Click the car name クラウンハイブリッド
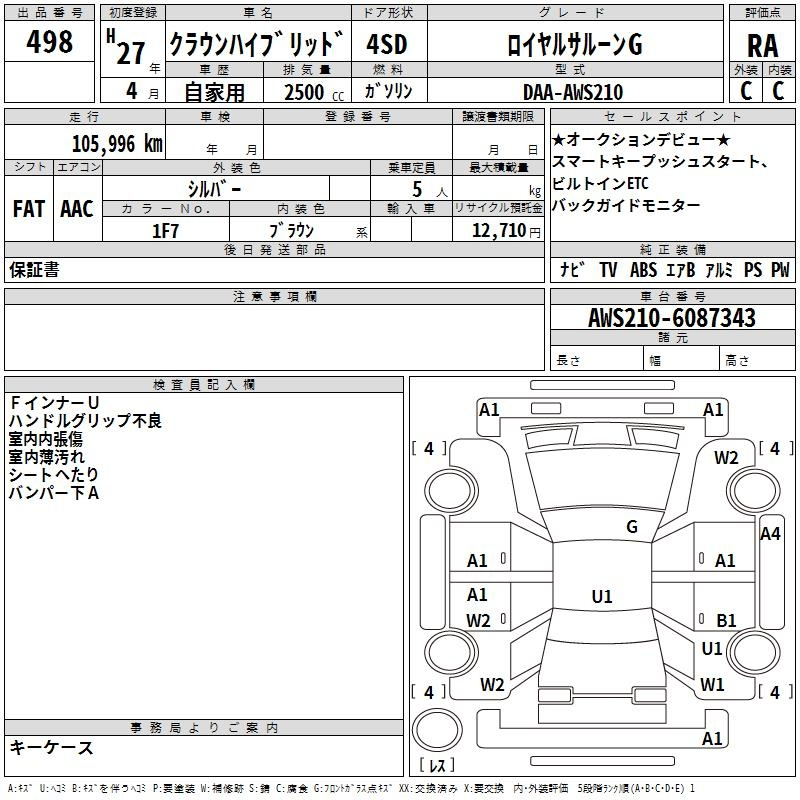The width and height of the screenshot is (800, 800). tap(256, 45)
